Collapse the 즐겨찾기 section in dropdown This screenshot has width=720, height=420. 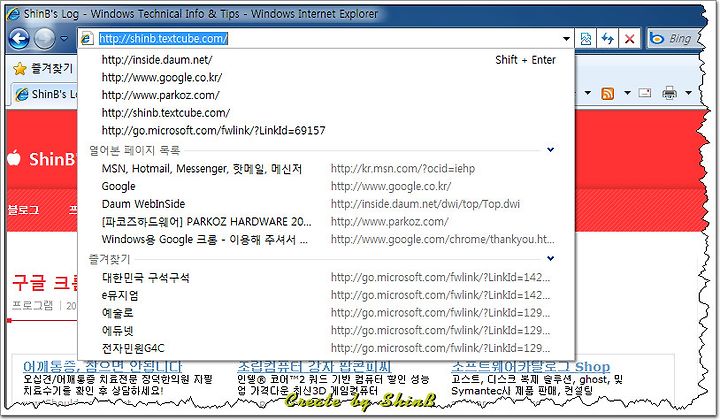click(551, 258)
